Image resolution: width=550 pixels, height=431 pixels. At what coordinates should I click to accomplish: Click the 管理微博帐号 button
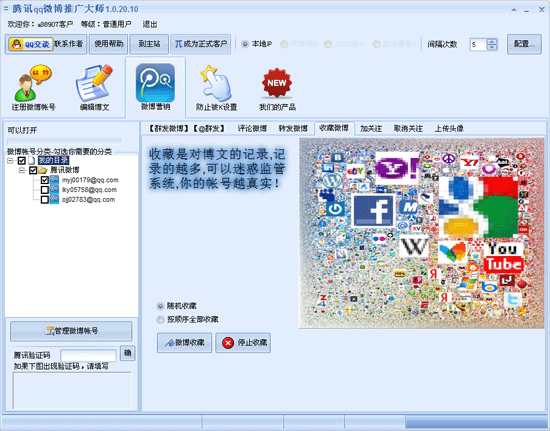pyautogui.click(x=71, y=331)
